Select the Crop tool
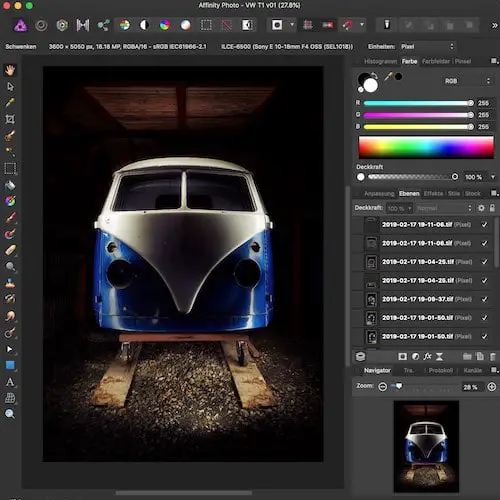 10,119
